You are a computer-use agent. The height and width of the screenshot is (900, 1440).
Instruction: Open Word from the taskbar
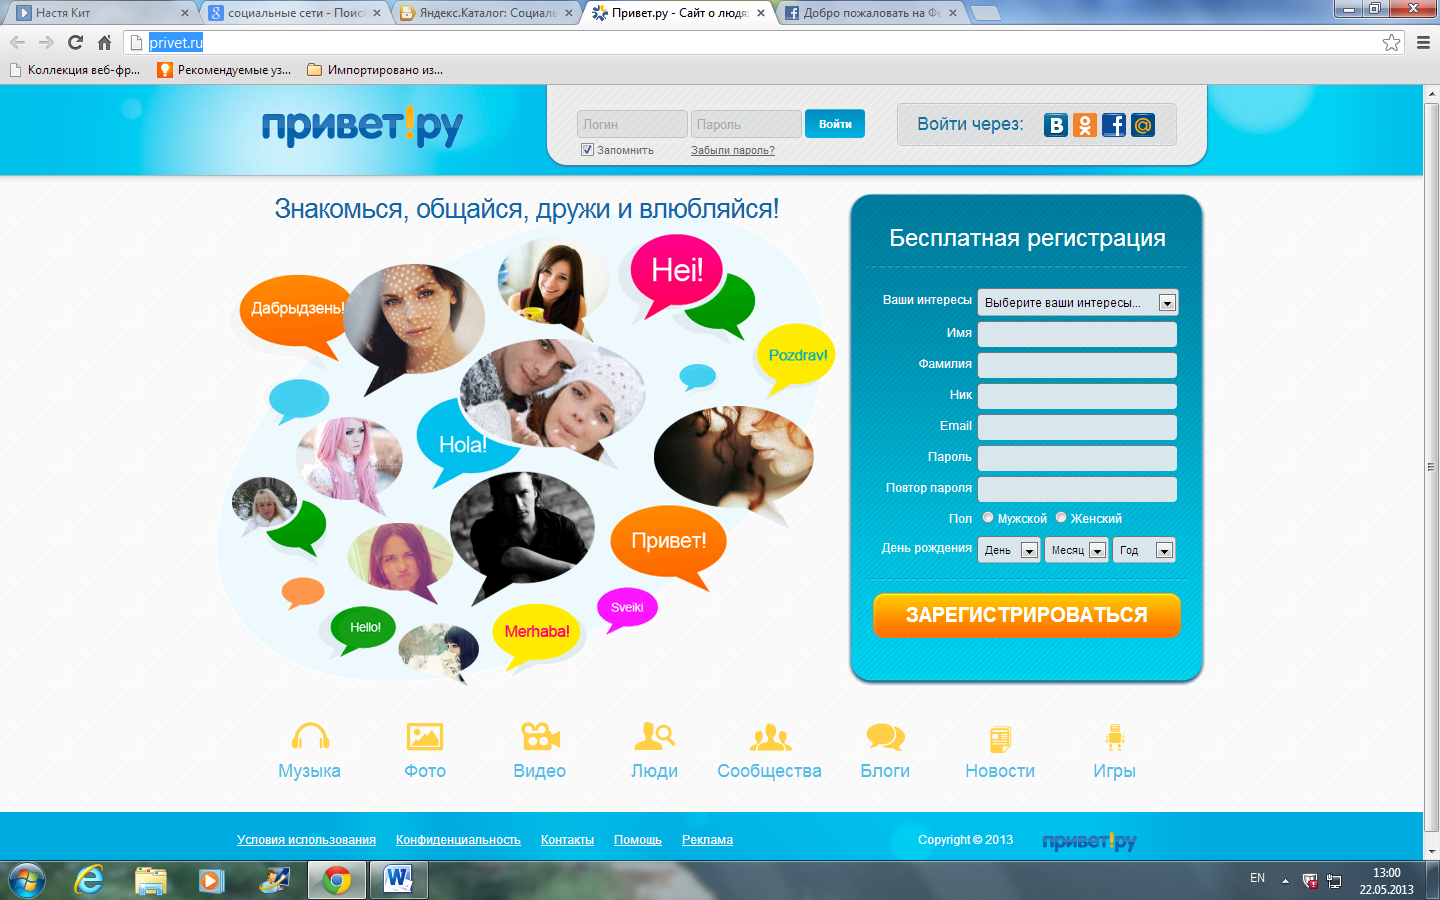[398, 880]
